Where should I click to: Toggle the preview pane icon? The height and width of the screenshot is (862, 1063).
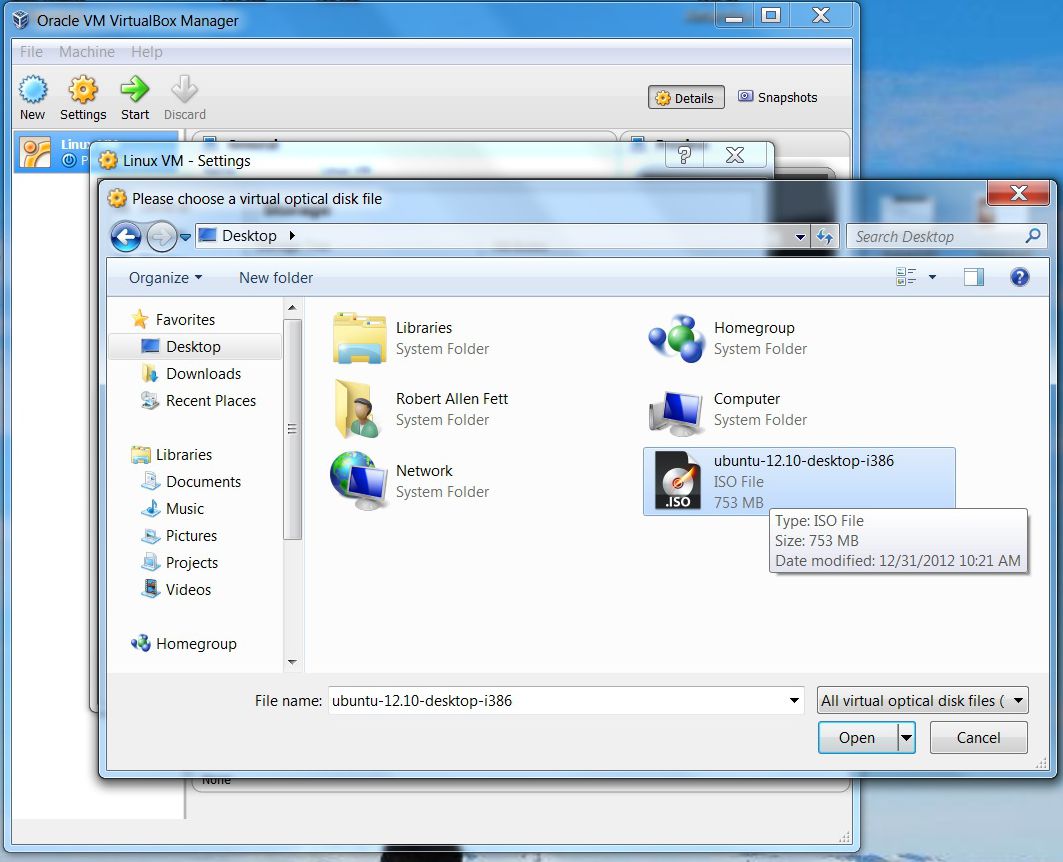click(974, 277)
